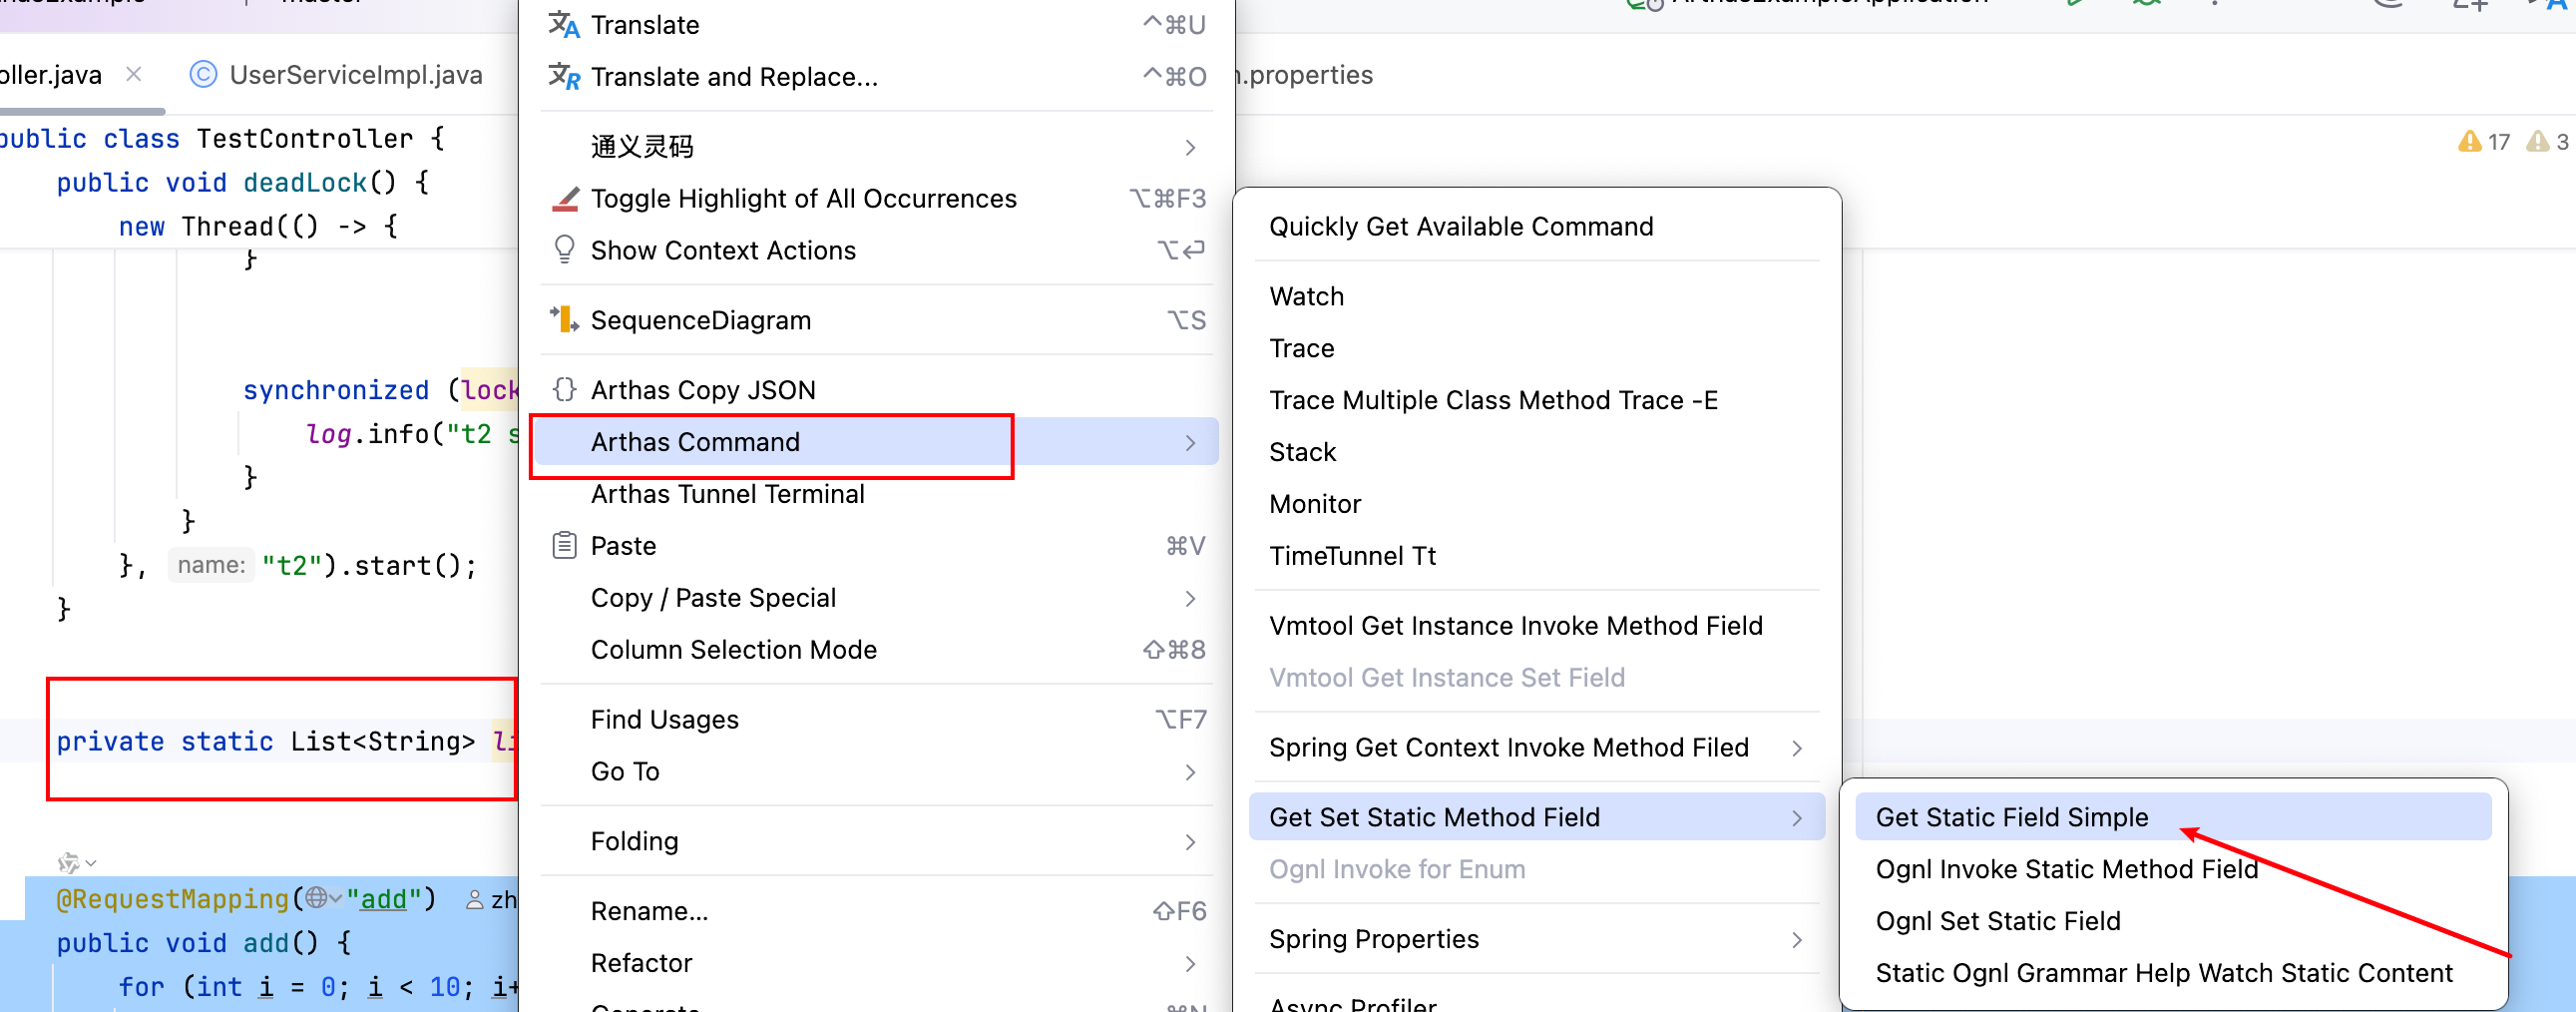Click the "add" request mapping link
This screenshot has width=2576, height=1012.
[383, 899]
